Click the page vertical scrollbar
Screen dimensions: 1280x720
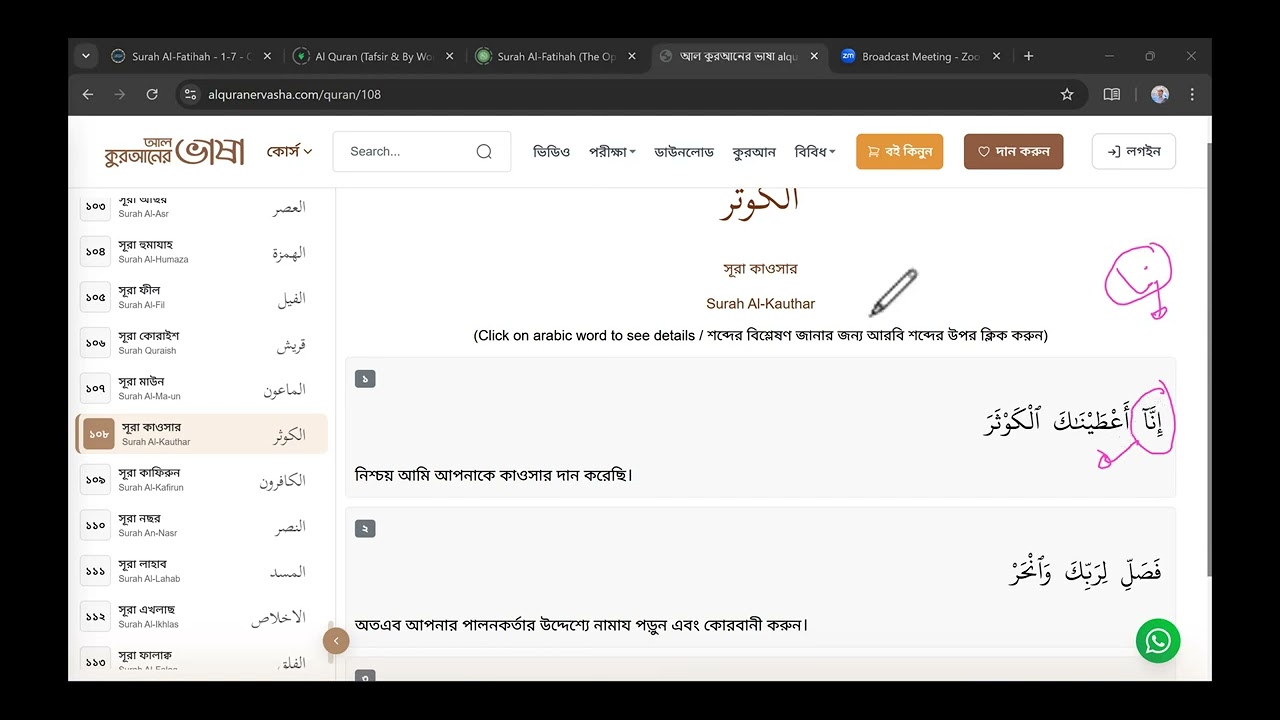click(1208, 360)
